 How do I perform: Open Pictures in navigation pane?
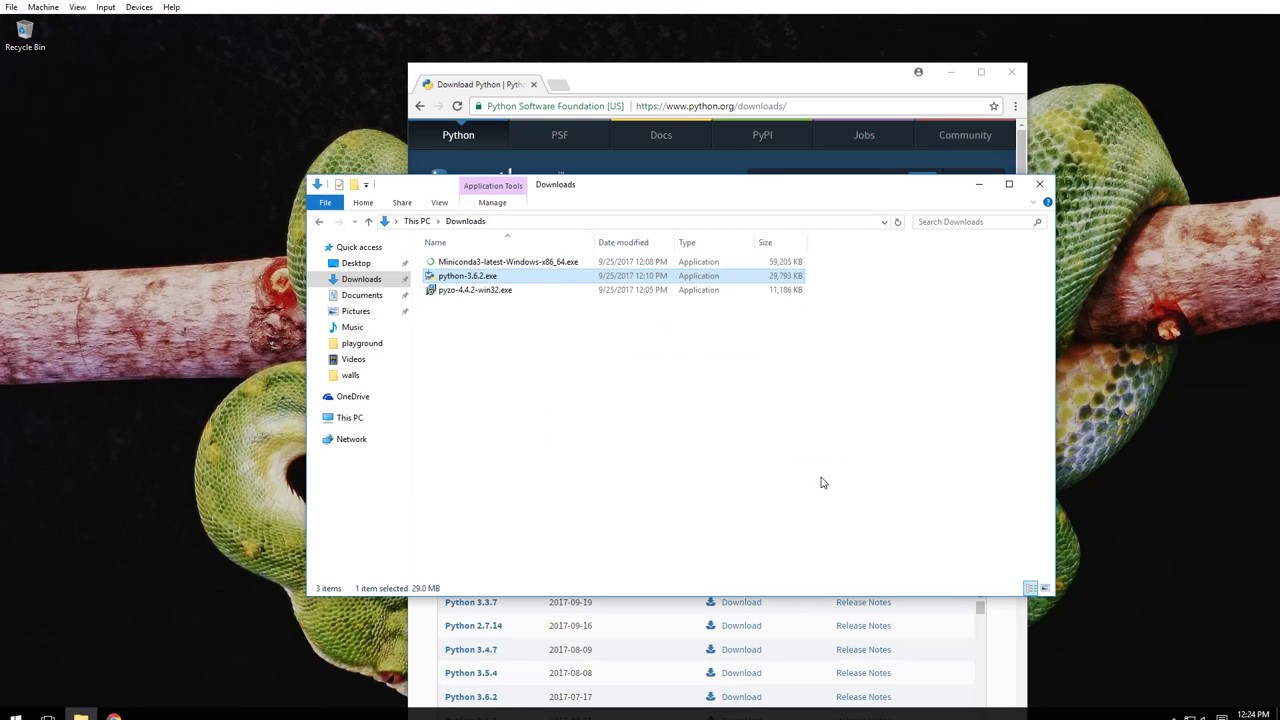355,311
